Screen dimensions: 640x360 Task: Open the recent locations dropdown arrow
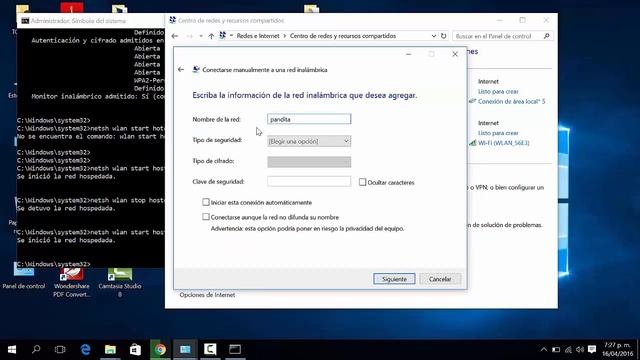201,36
